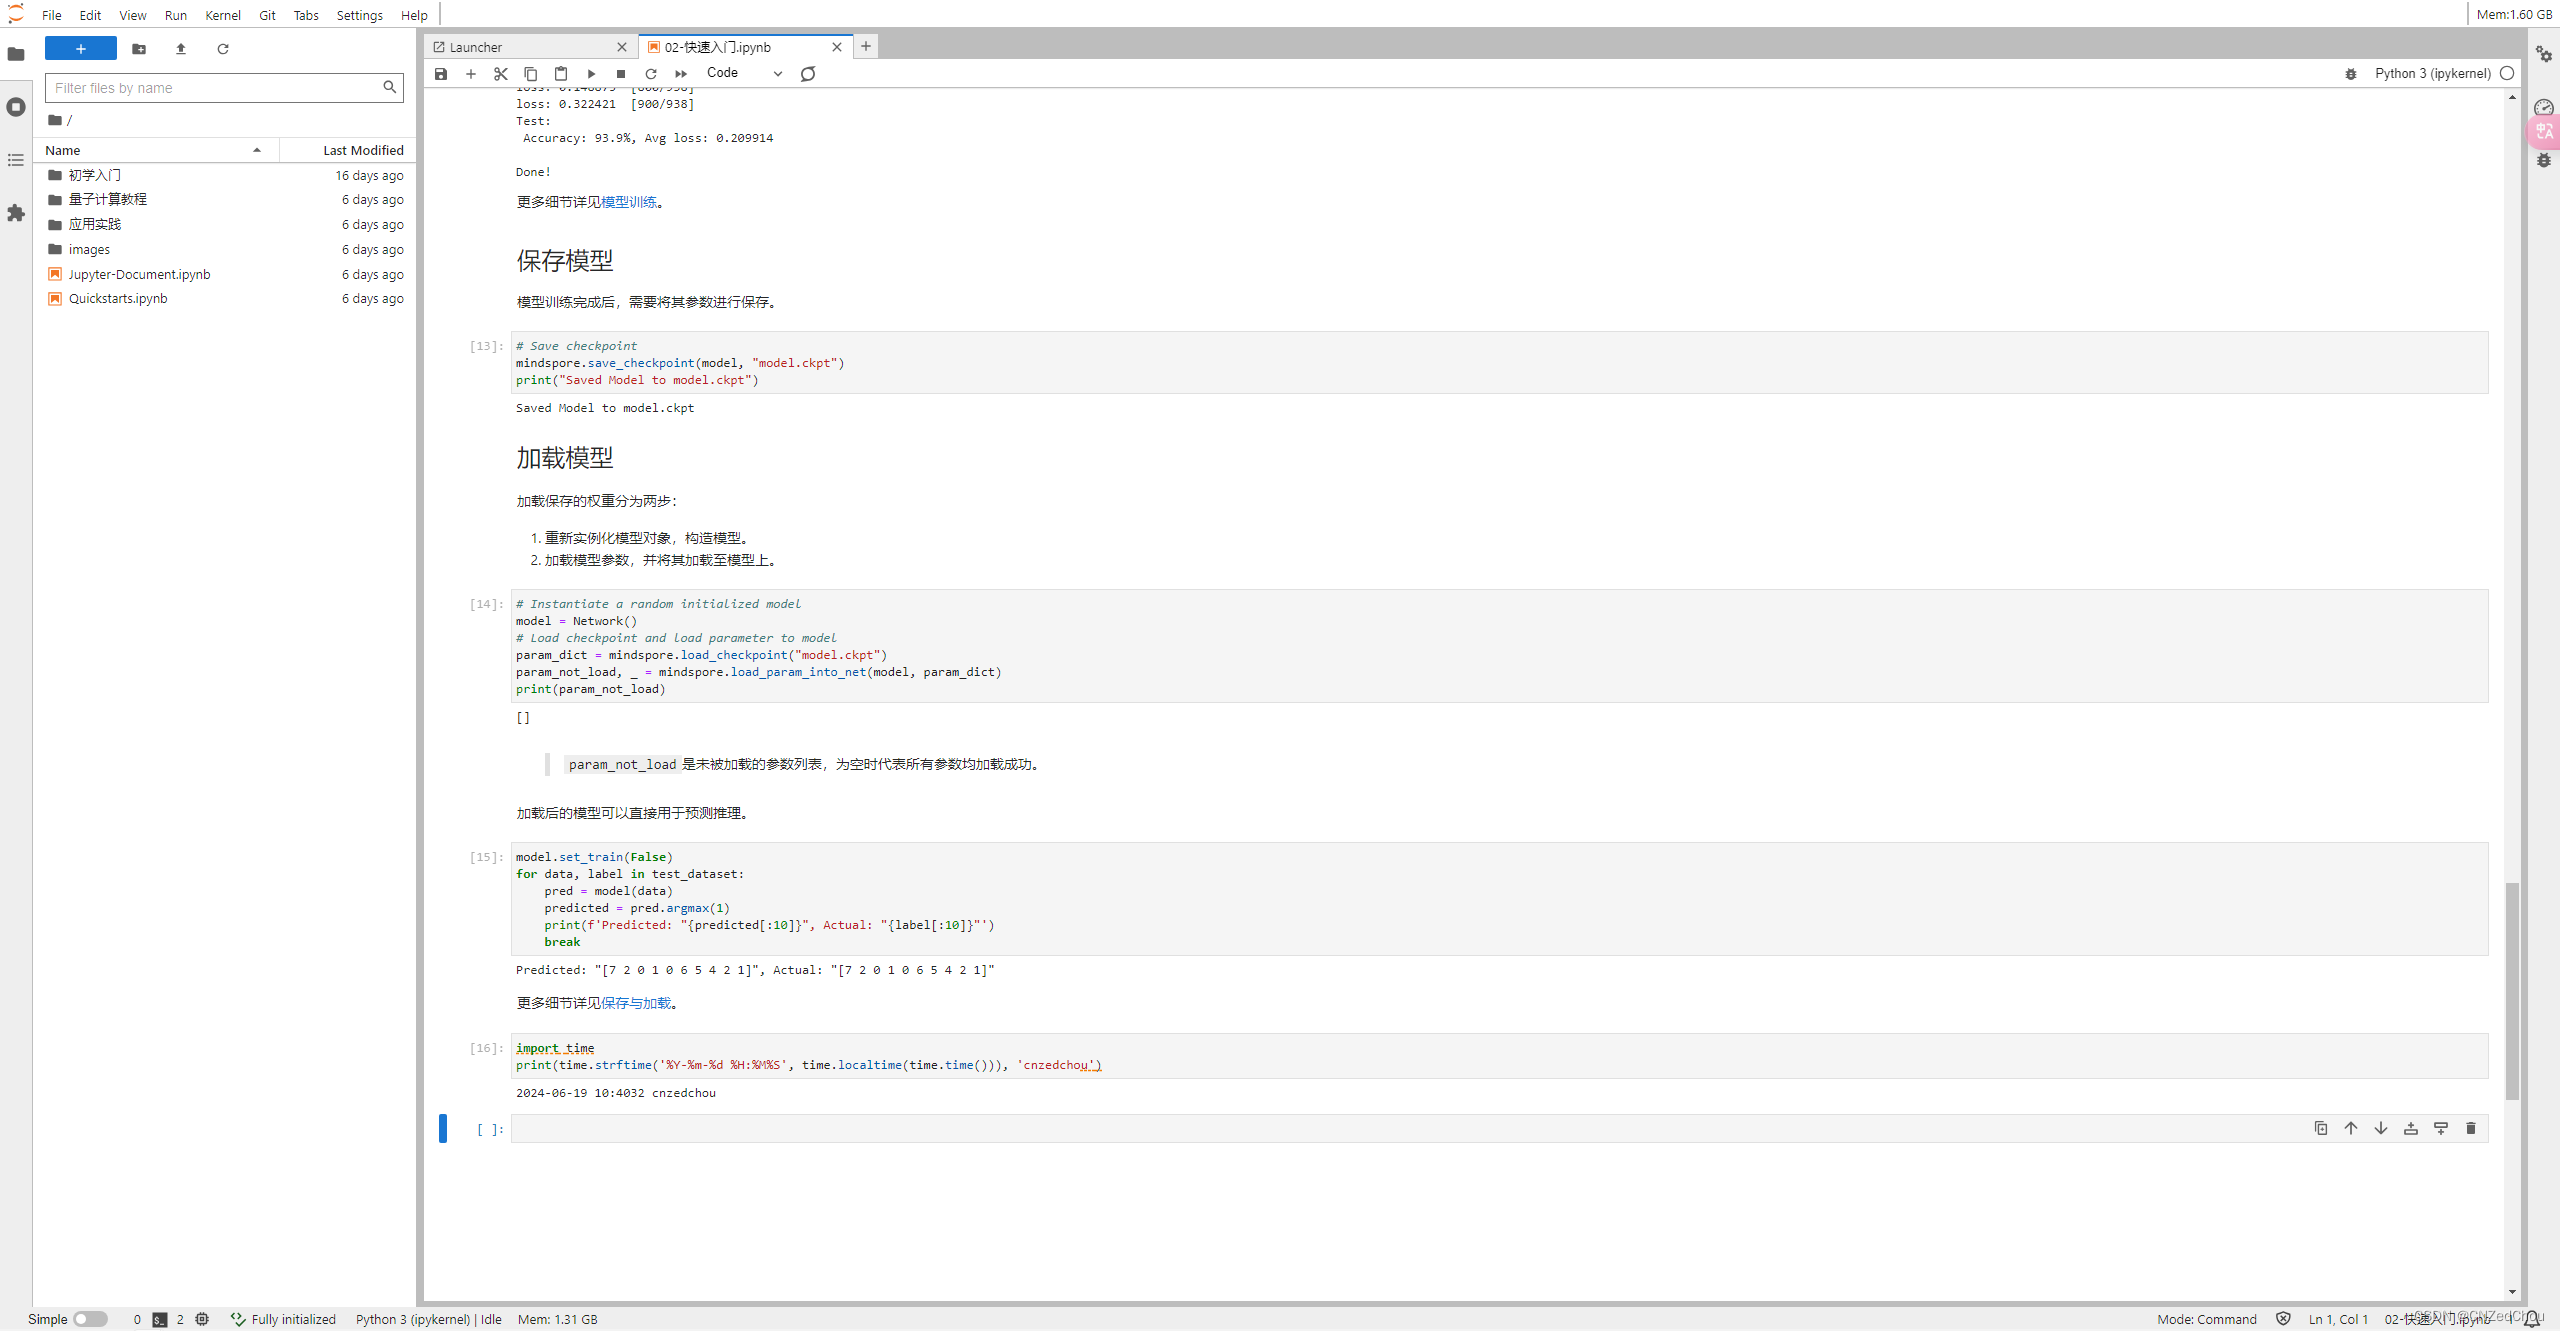Toggle Simple interface mode switch
Image resolution: width=2560 pixels, height=1331 pixels.
pos(90,1319)
